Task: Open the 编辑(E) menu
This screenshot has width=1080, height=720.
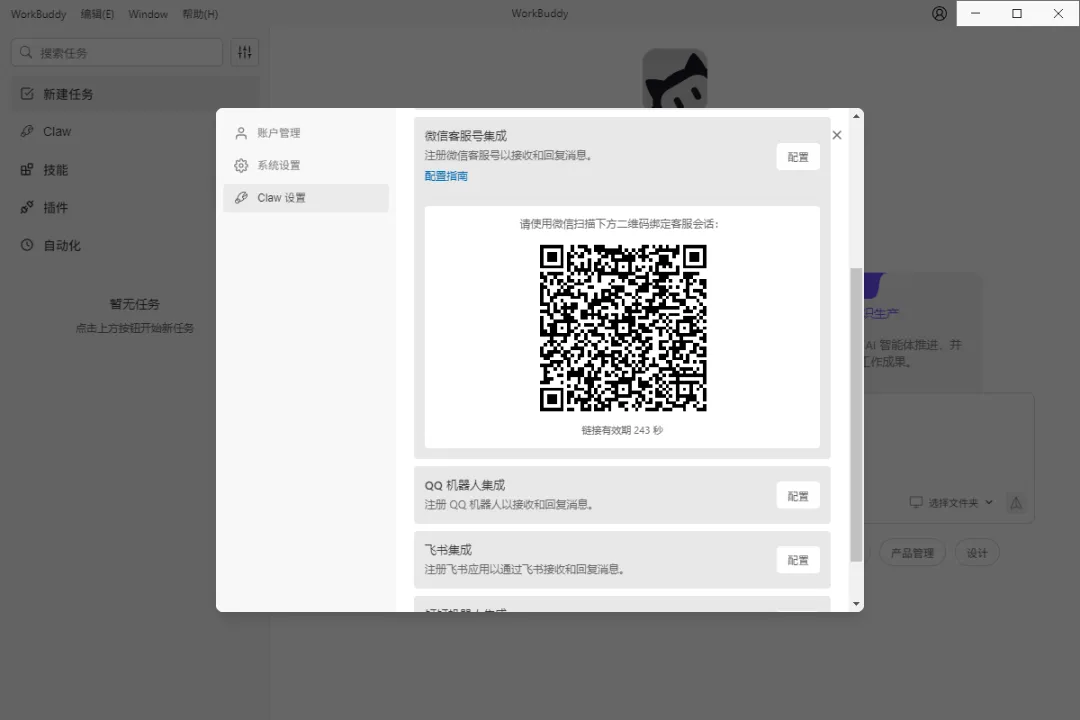Action: [x=97, y=14]
